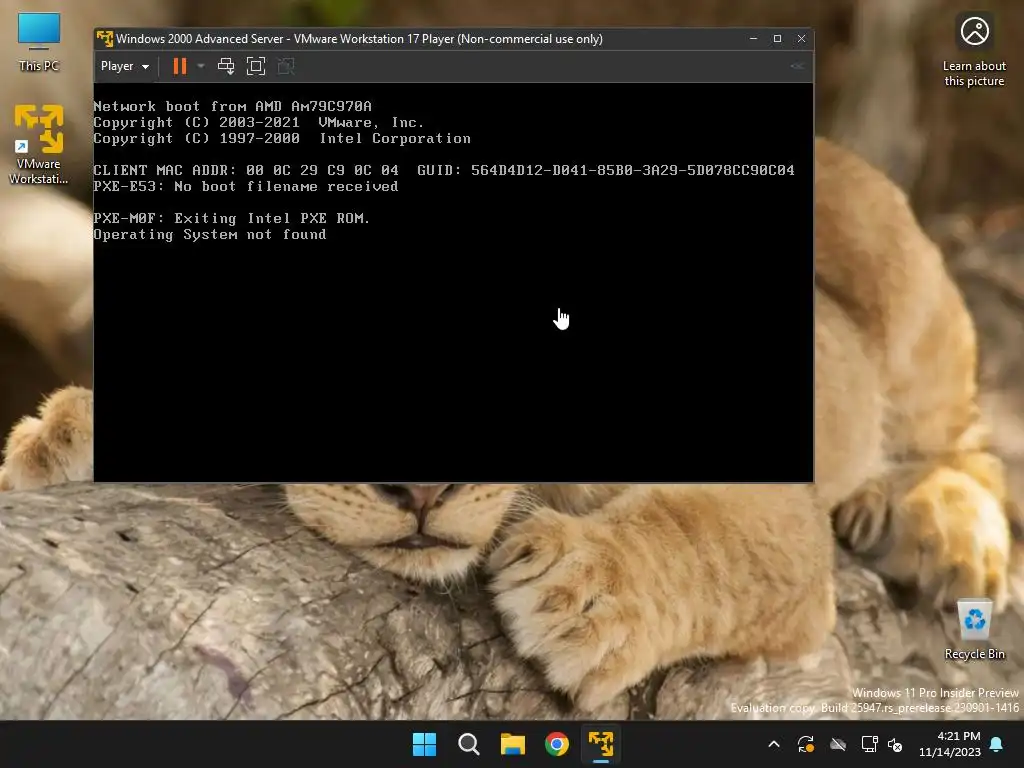Click the muted volume tray icon
This screenshot has width=1024, height=768.
pos(895,744)
